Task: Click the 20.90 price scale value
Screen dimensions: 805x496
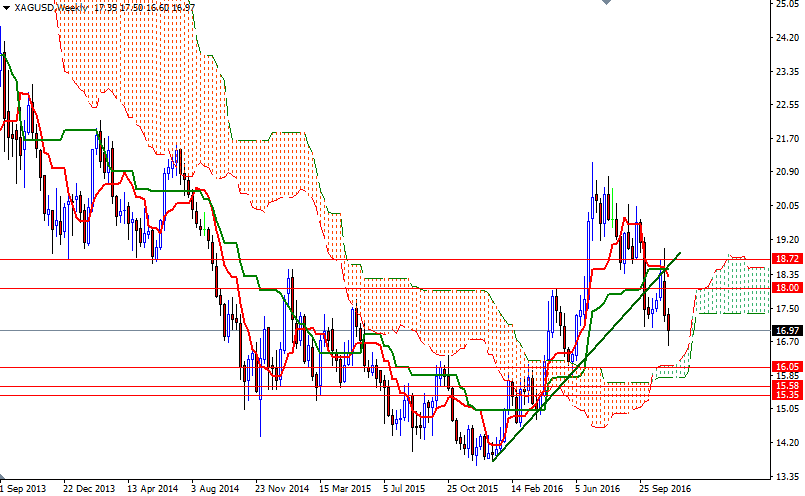Action: tap(788, 172)
